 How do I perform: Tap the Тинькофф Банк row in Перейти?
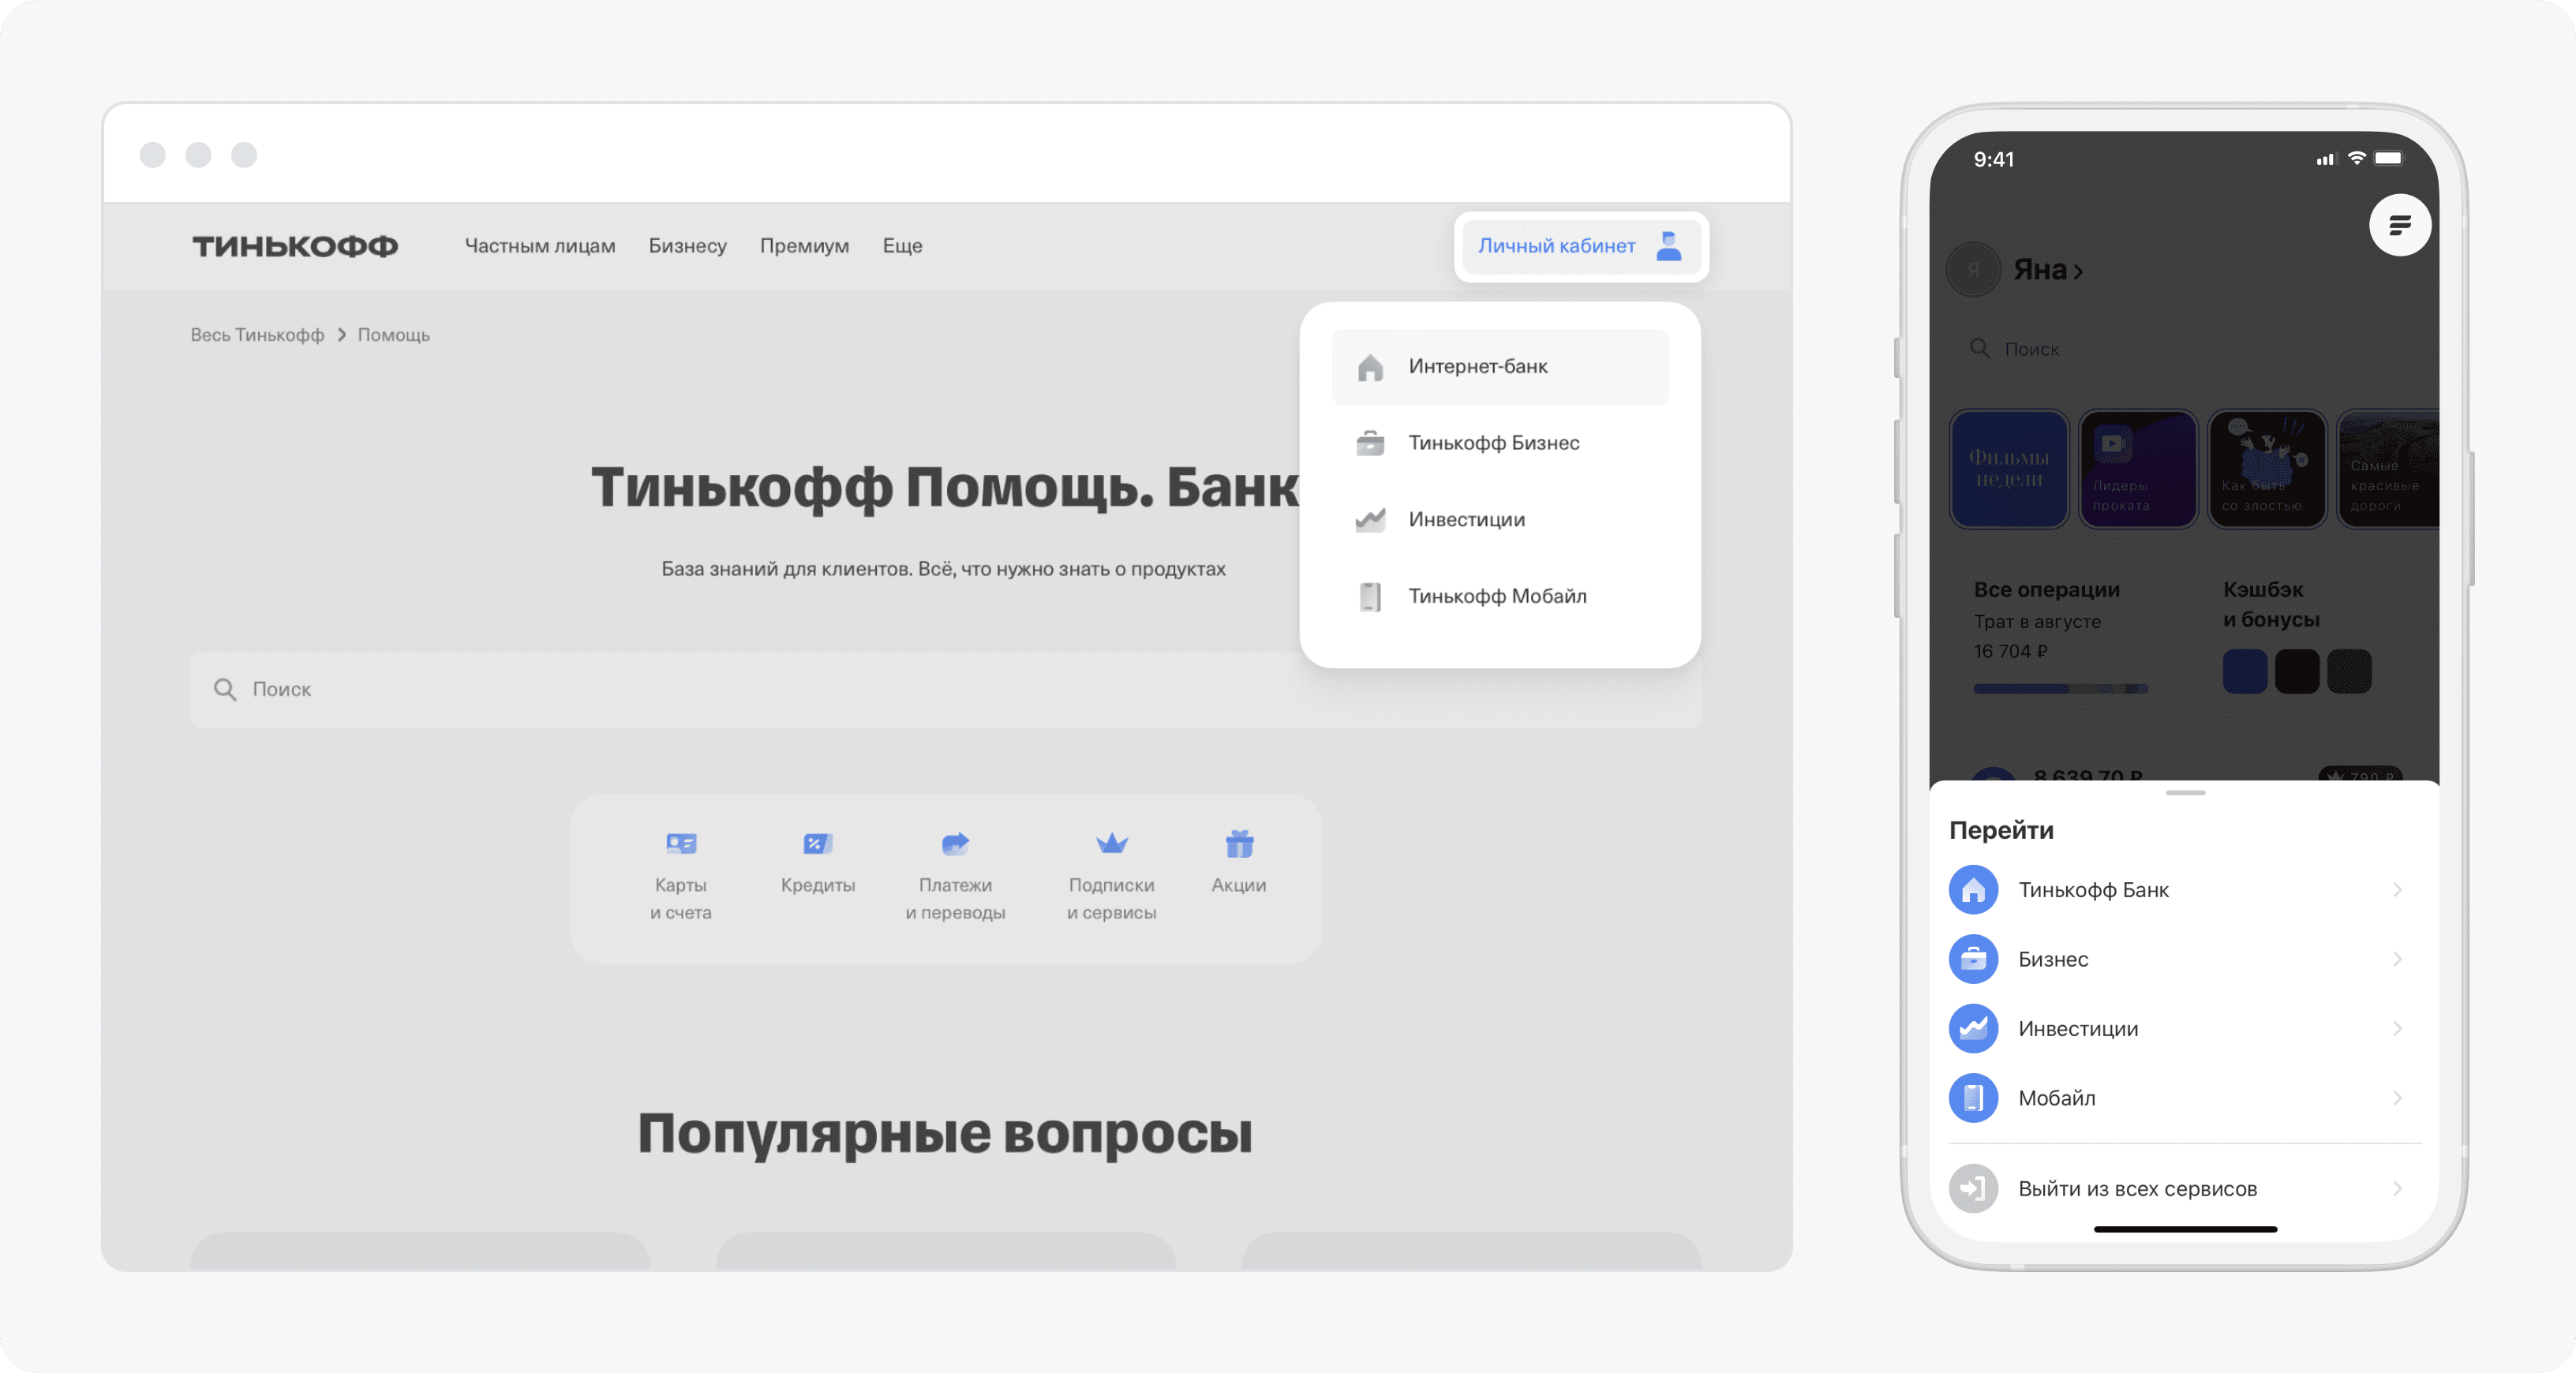tap(2185, 890)
